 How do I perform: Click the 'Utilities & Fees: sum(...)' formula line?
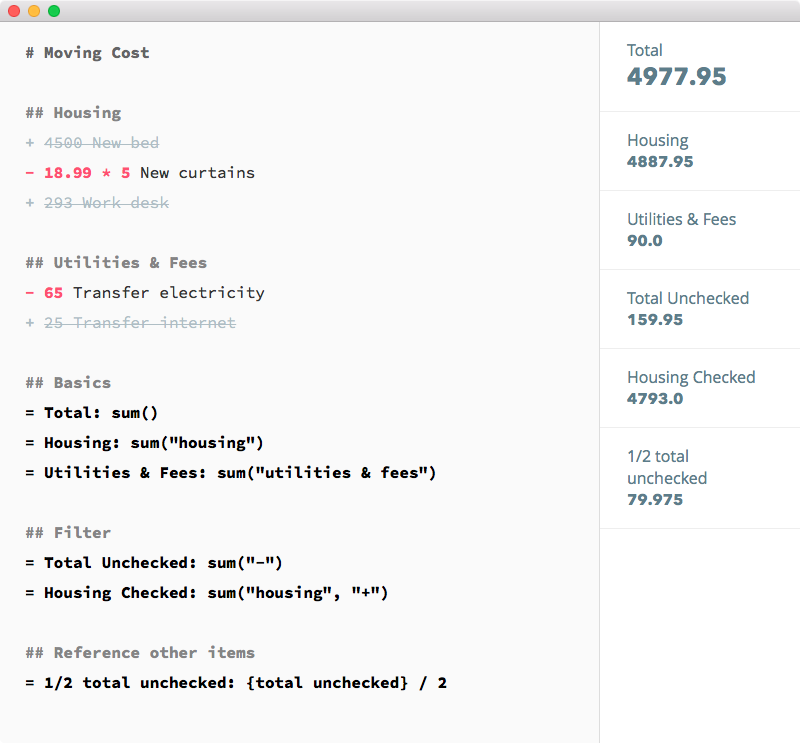pyautogui.click(x=231, y=473)
